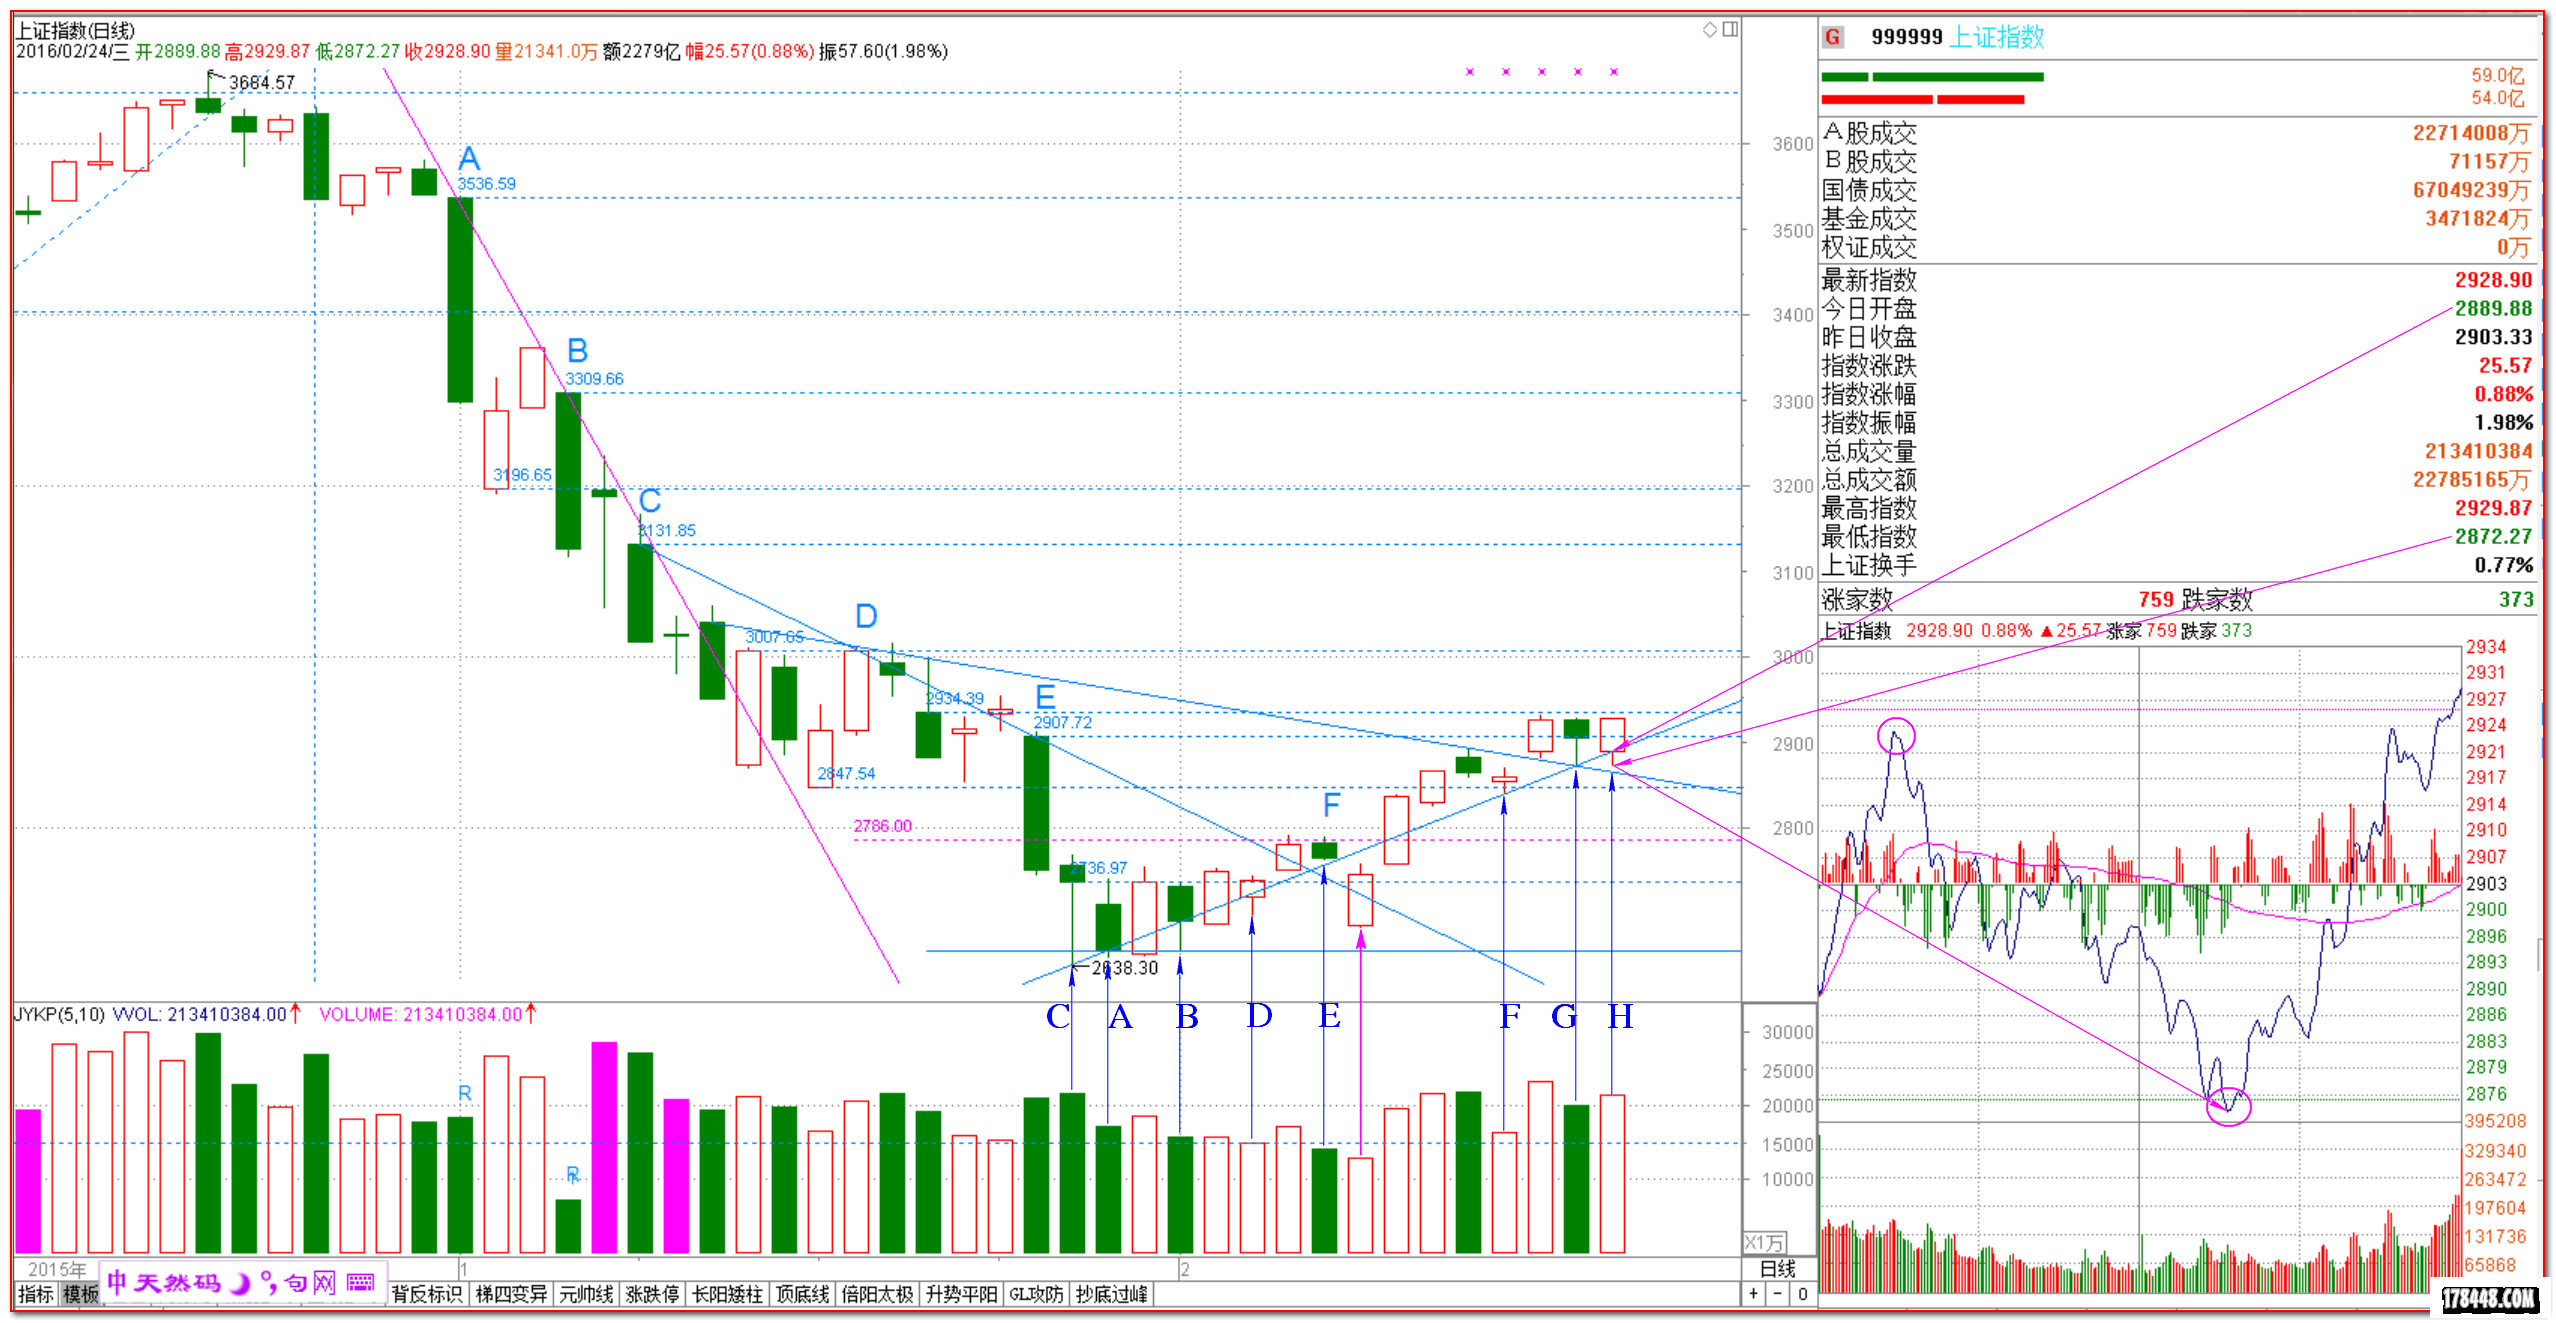Click the blue letter A annotation at 3536.59
Screen dimensions: 2556x1323
(x=469, y=158)
